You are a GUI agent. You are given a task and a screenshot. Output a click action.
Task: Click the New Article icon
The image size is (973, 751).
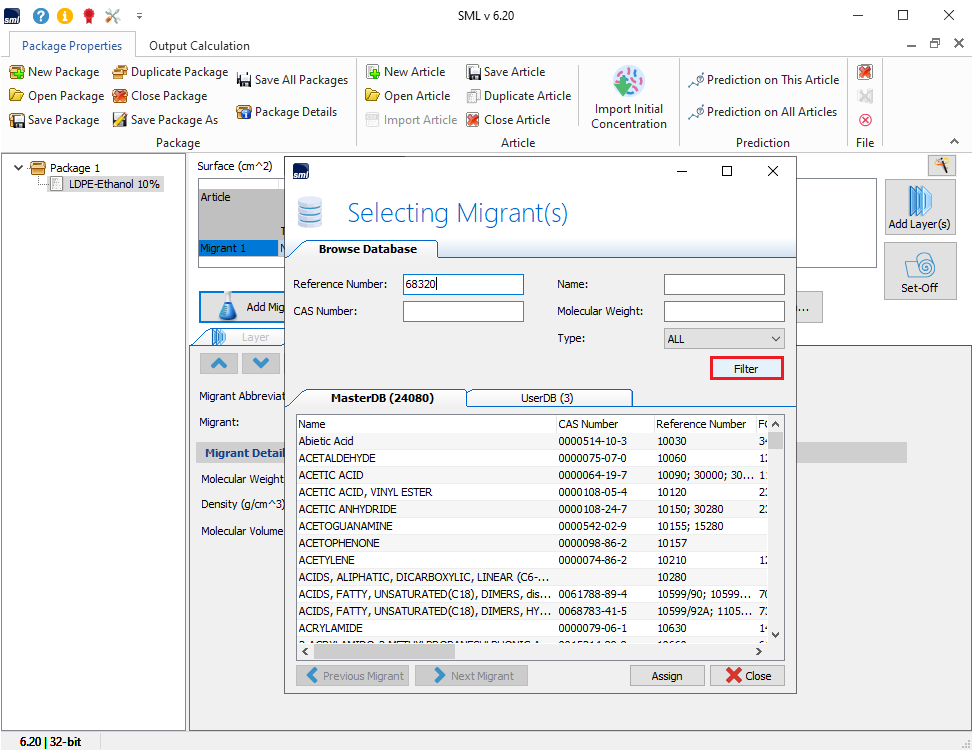point(373,72)
